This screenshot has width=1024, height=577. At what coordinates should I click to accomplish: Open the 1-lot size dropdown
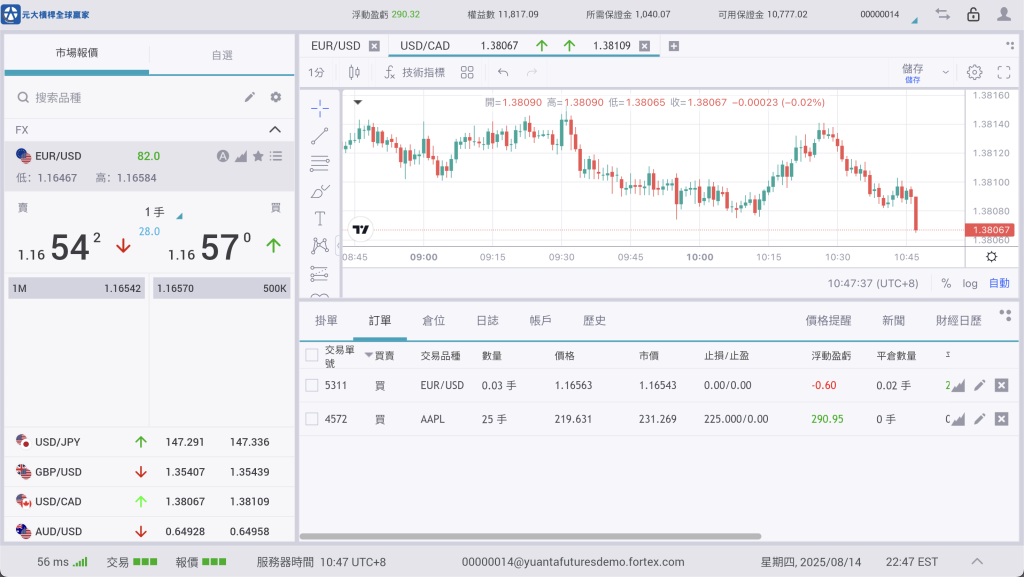[x=179, y=215]
